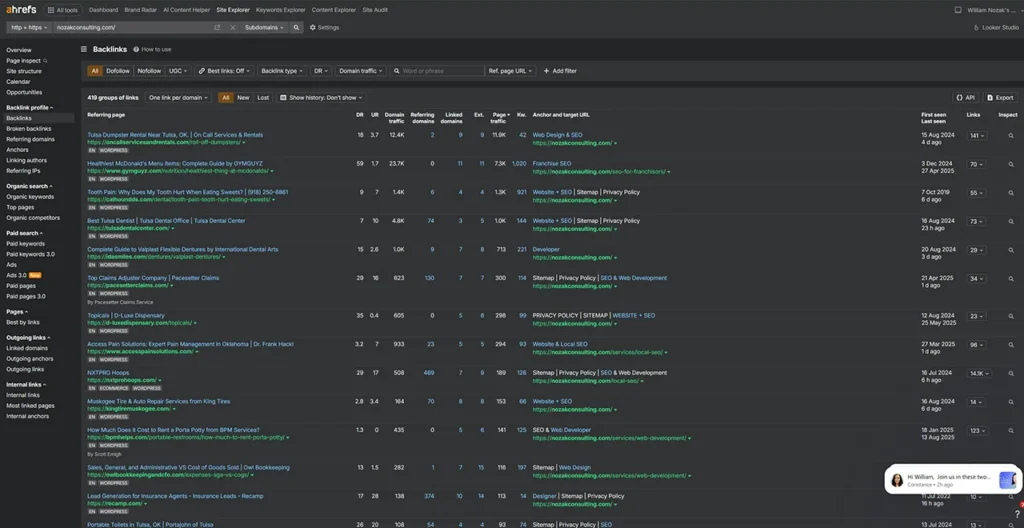Open URL in new tab icon
1024x528 pixels.
pos(217,27)
